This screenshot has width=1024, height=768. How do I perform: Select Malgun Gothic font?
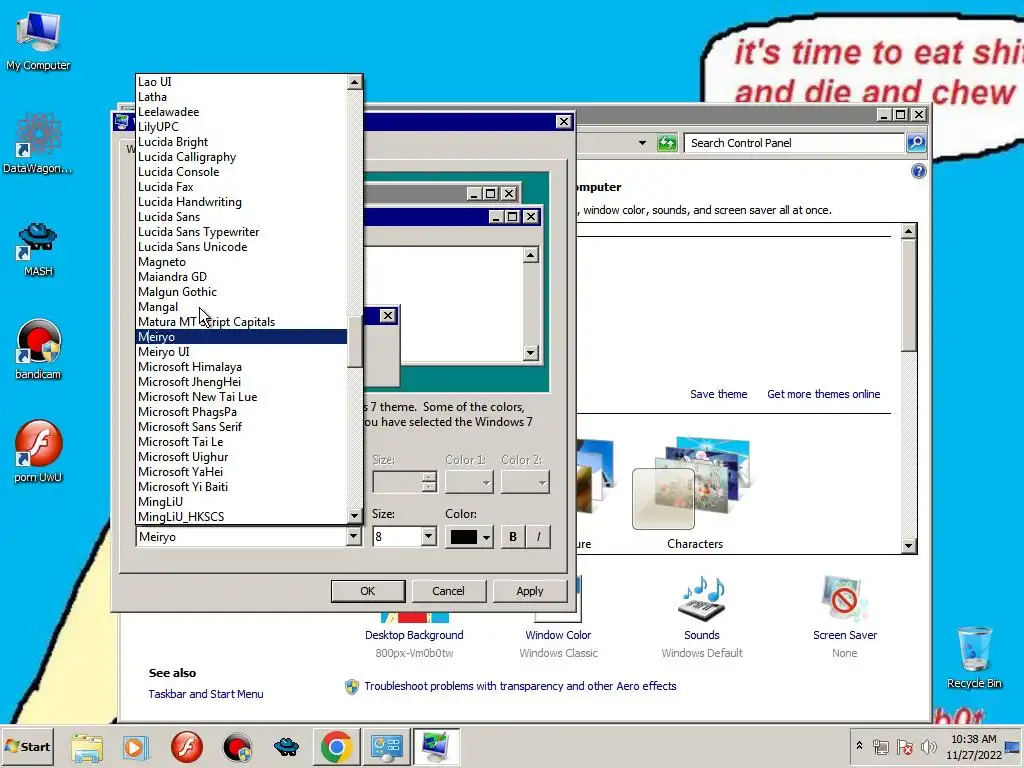[241, 292]
